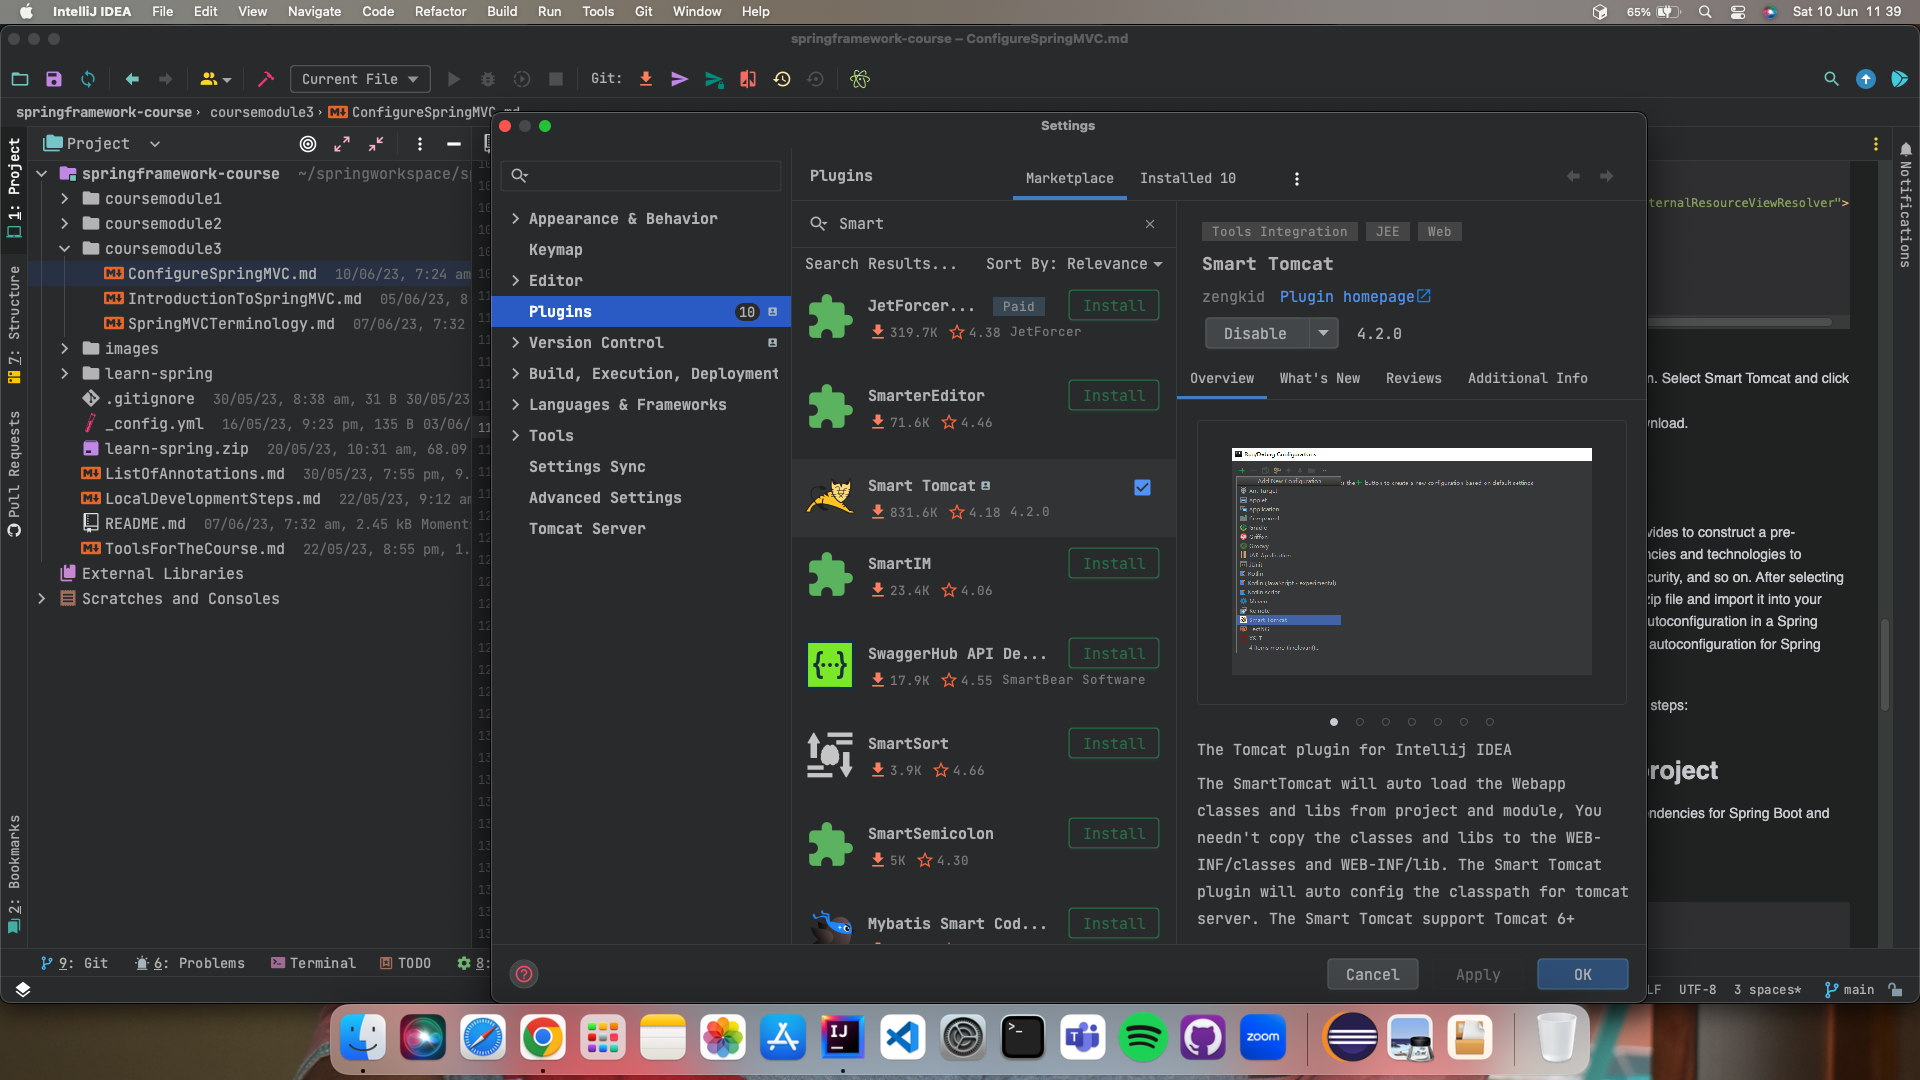Open the Additional Info tab
Viewport: 1920px width, 1080px height.
pos(1528,379)
